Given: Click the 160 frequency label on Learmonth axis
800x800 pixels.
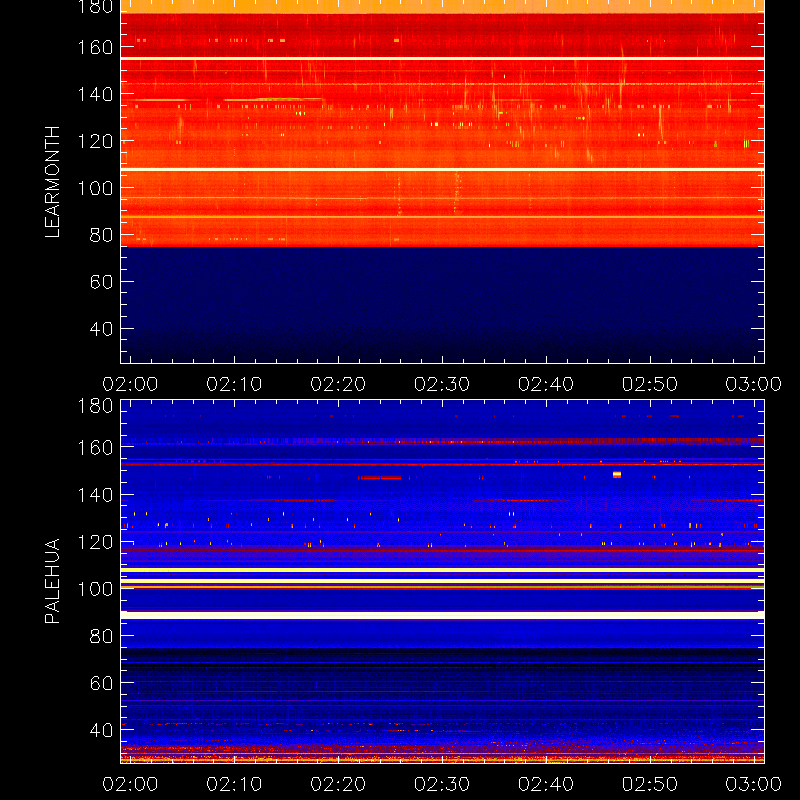Looking at the screenshot, I should (x=95, y=47).
